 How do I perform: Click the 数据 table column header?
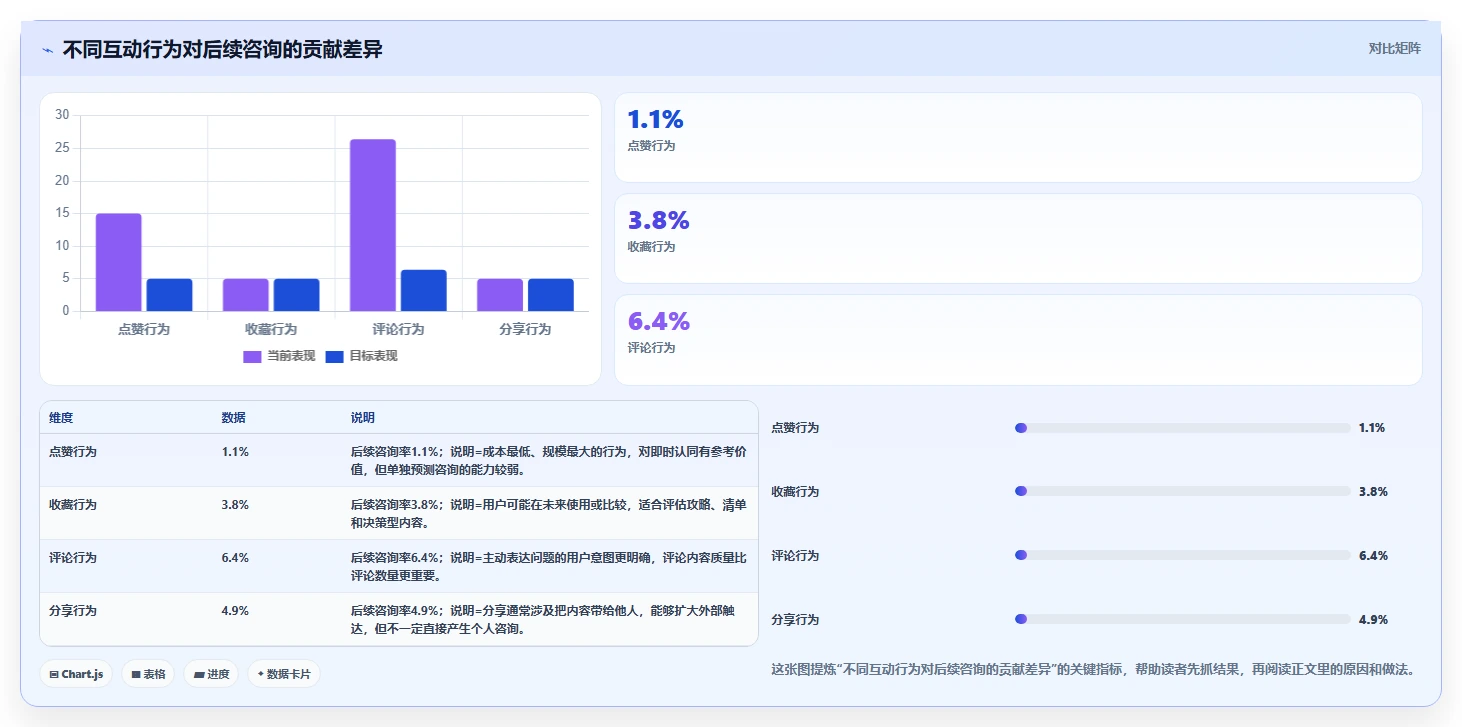click(x=234, y=418)
